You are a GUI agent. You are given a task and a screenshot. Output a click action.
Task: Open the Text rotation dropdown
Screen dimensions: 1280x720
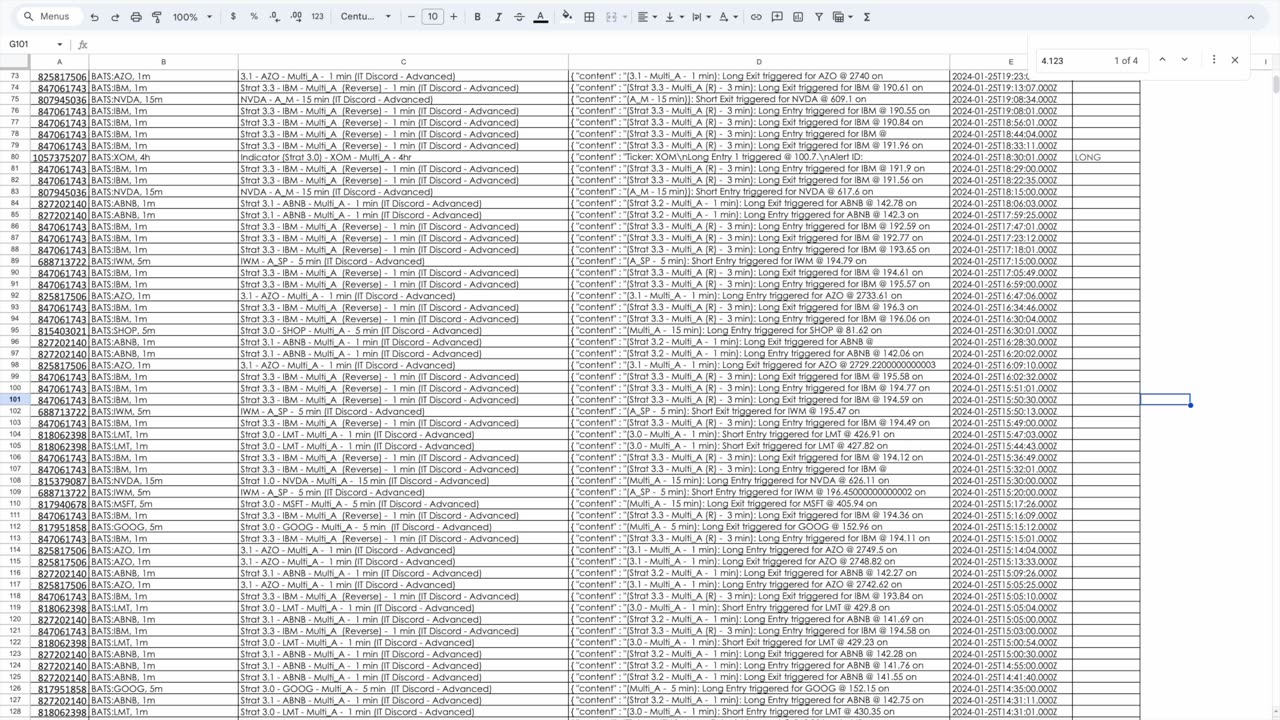click(727, 17)
